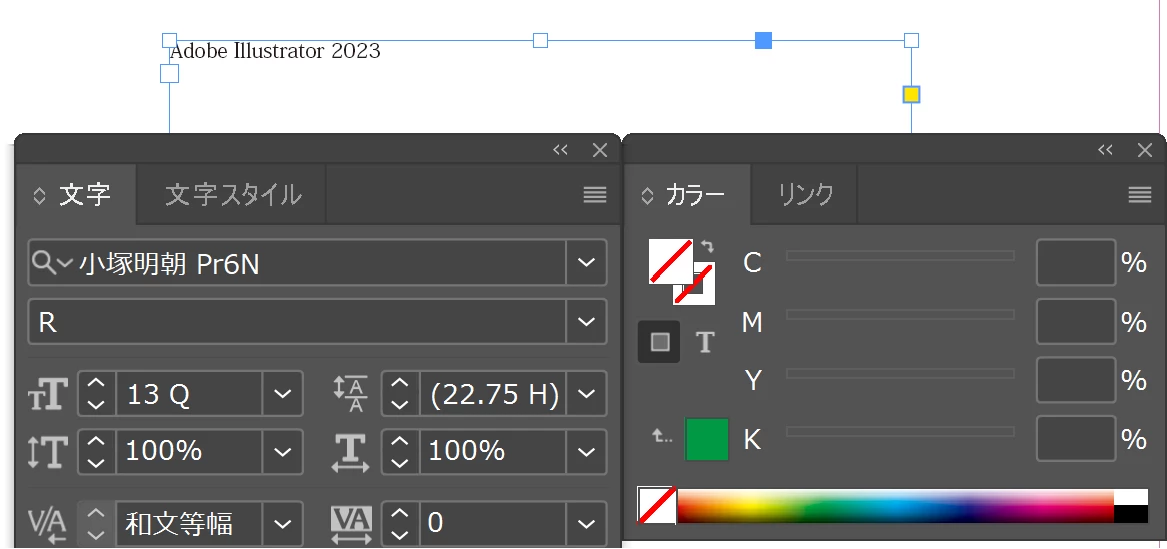Open the tracking dropdown

pyautogui.click(x=586, y=524)
